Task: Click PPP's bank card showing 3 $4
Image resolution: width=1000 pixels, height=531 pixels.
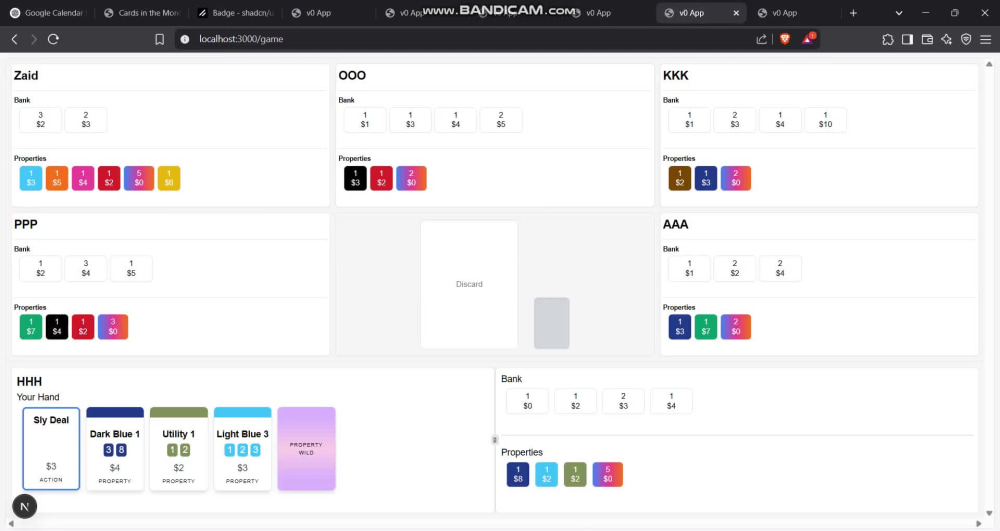Action: [85, 268]
